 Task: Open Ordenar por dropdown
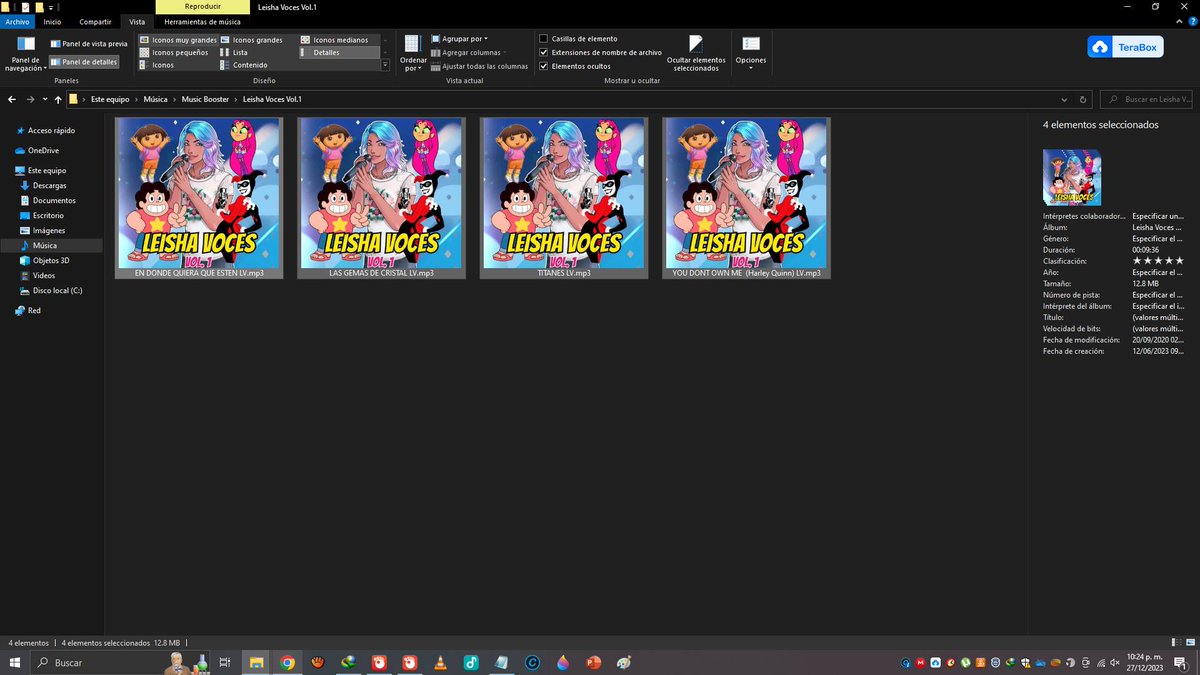point(413,53)
